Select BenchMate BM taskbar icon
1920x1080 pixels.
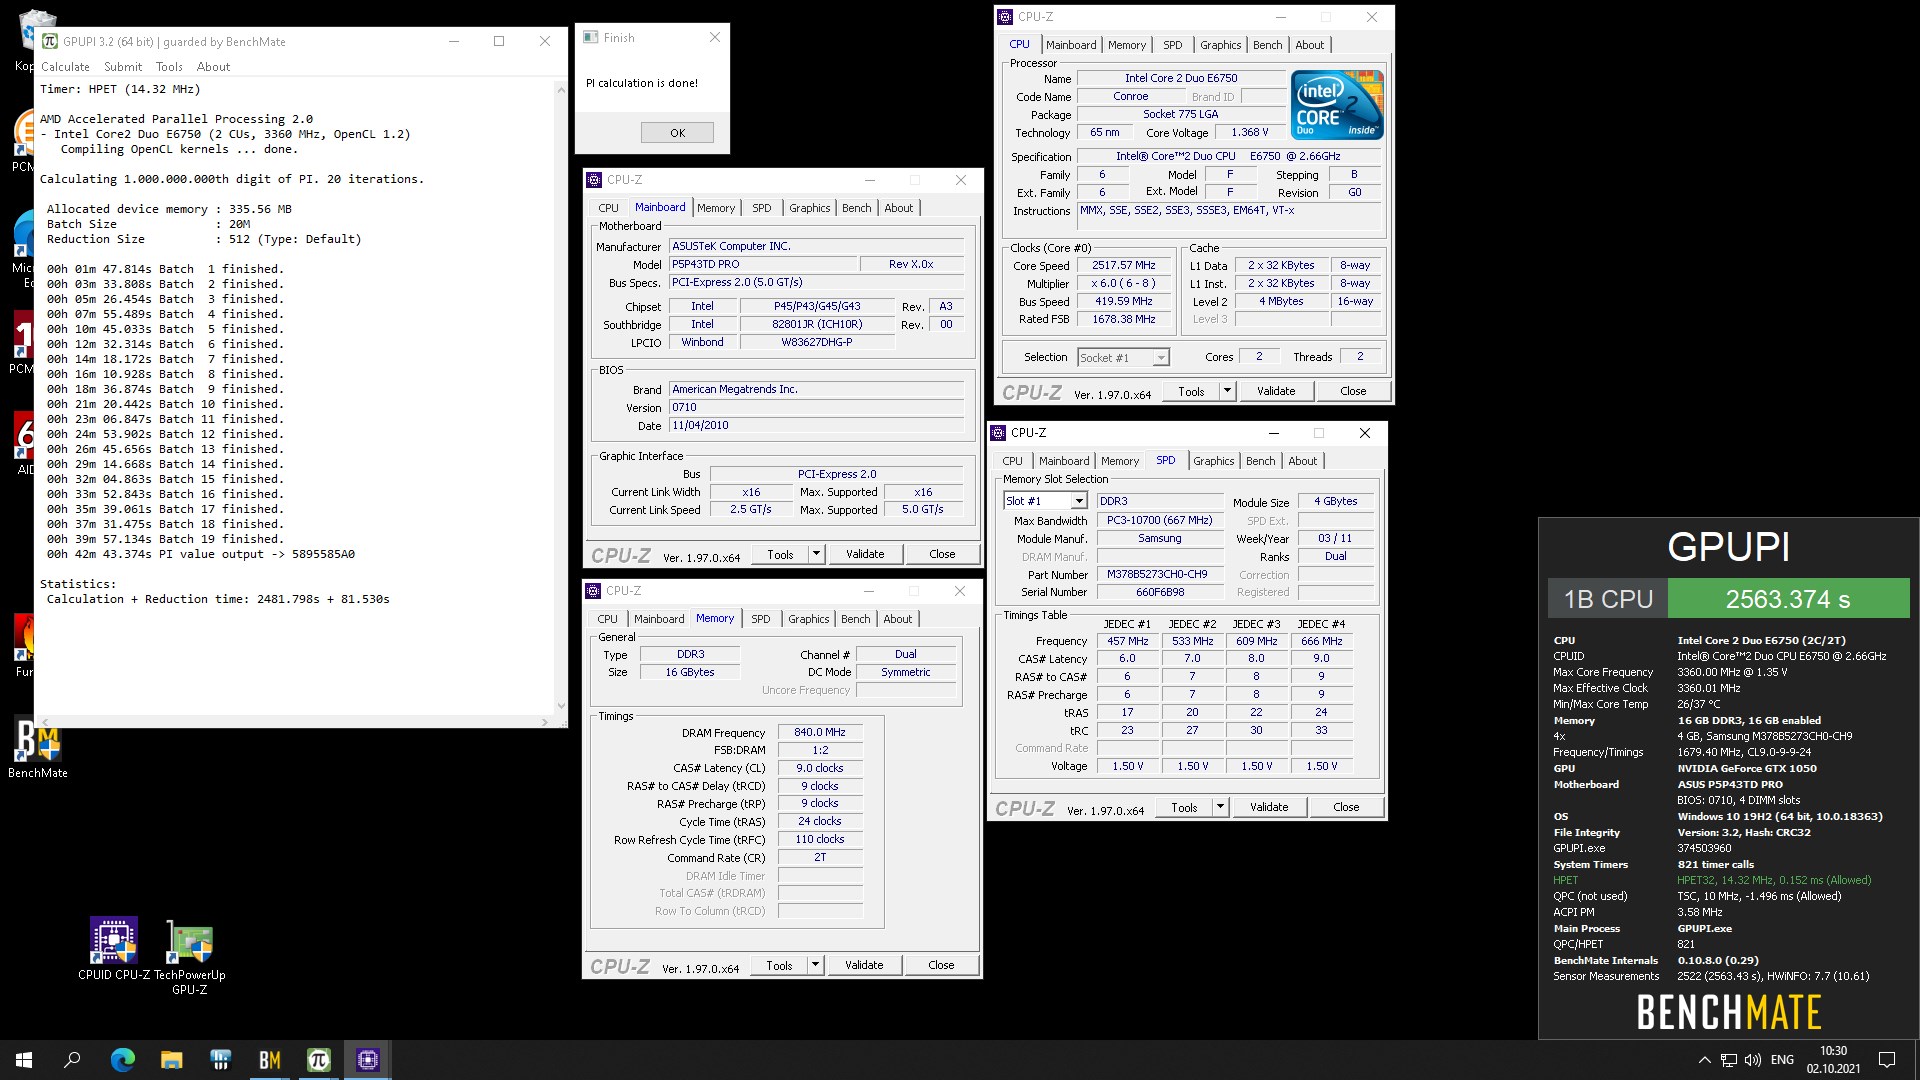[x=269, y=1060]
